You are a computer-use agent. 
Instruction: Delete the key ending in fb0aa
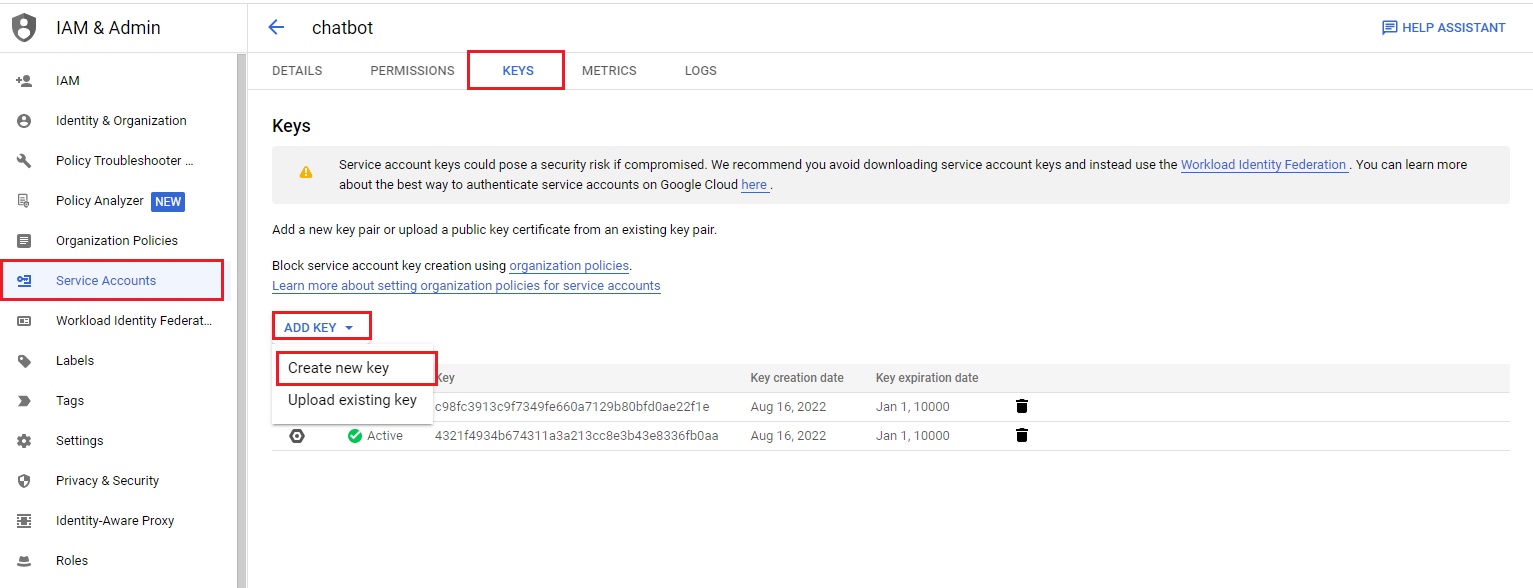point(1021,435)
